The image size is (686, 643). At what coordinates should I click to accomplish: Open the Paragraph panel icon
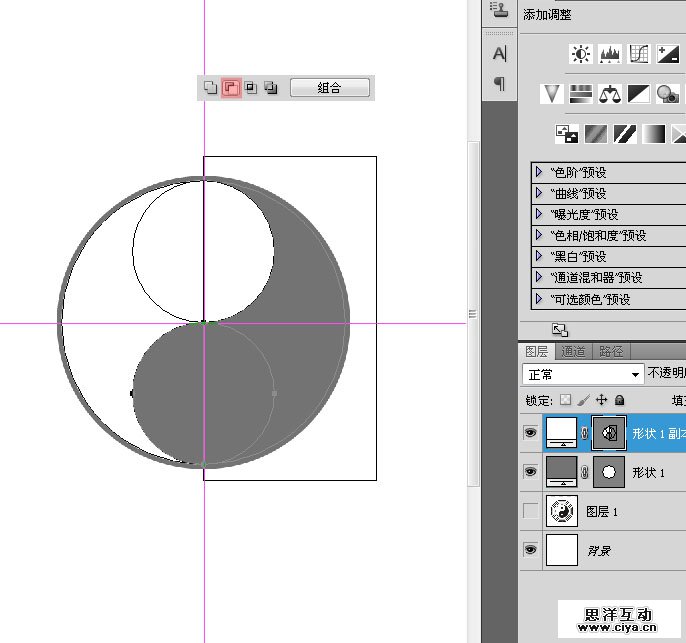coord(500,84)
